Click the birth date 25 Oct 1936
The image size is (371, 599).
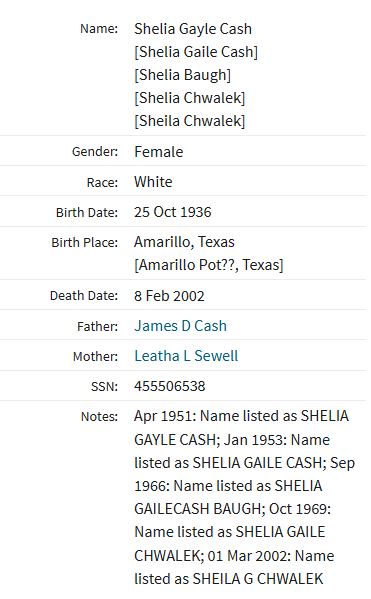click(173, 212)
